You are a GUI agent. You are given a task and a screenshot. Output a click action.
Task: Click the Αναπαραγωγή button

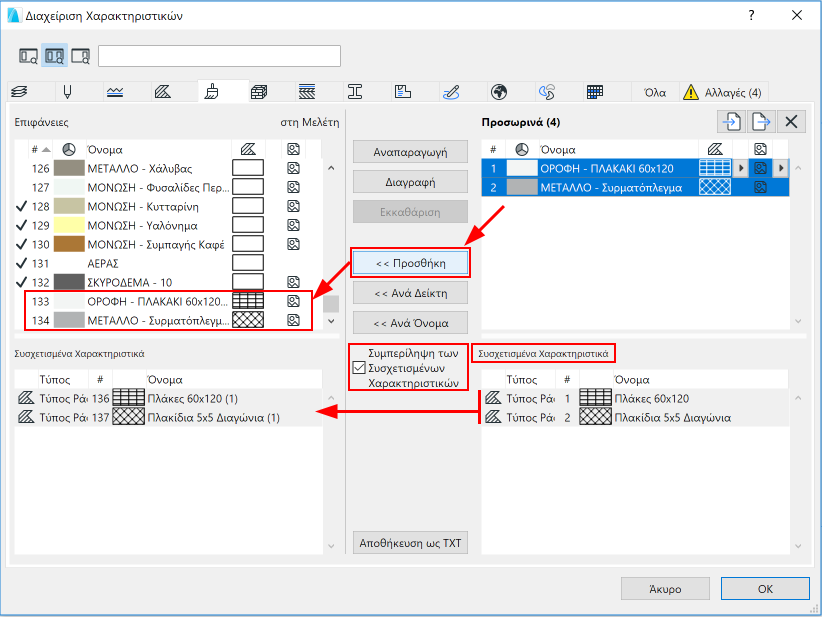click(x=410, y=152)
